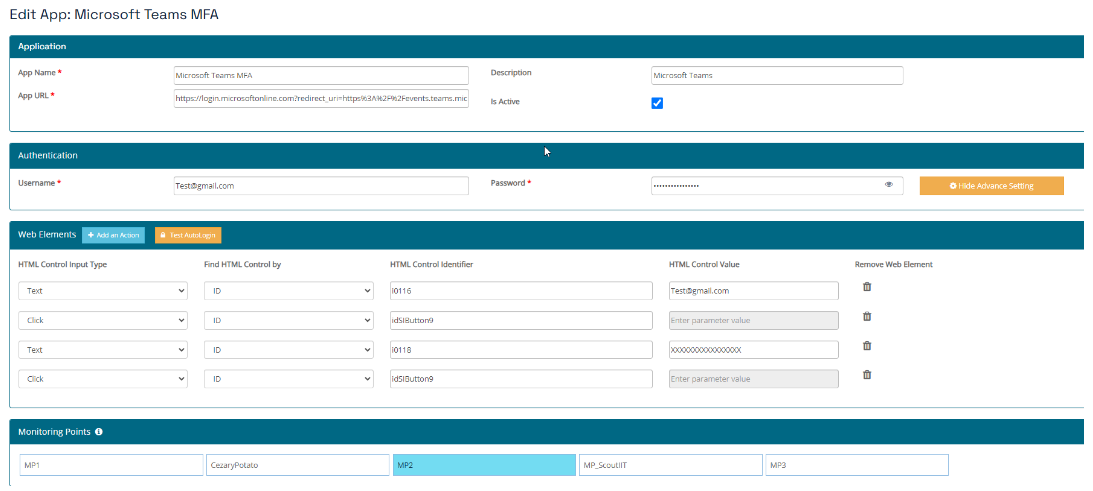The width and height of the screenshot is (1093, 491).
Task: Open Input Type dropdown for I0116 row
Action: (x=102, y=291)
